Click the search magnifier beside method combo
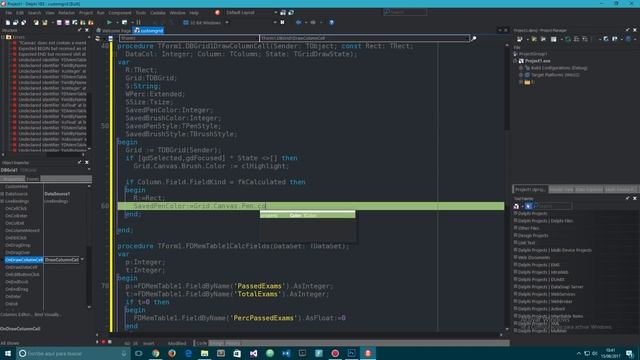Viewport: 640px width, 360px height. click(473, 38)
